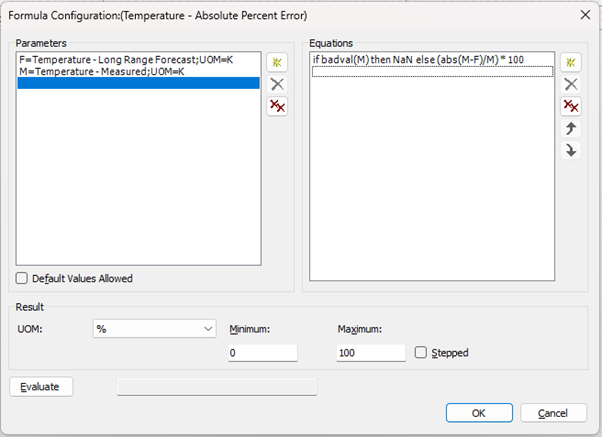
Task: Click the new parameter star icon
Action: pos(277,62)
